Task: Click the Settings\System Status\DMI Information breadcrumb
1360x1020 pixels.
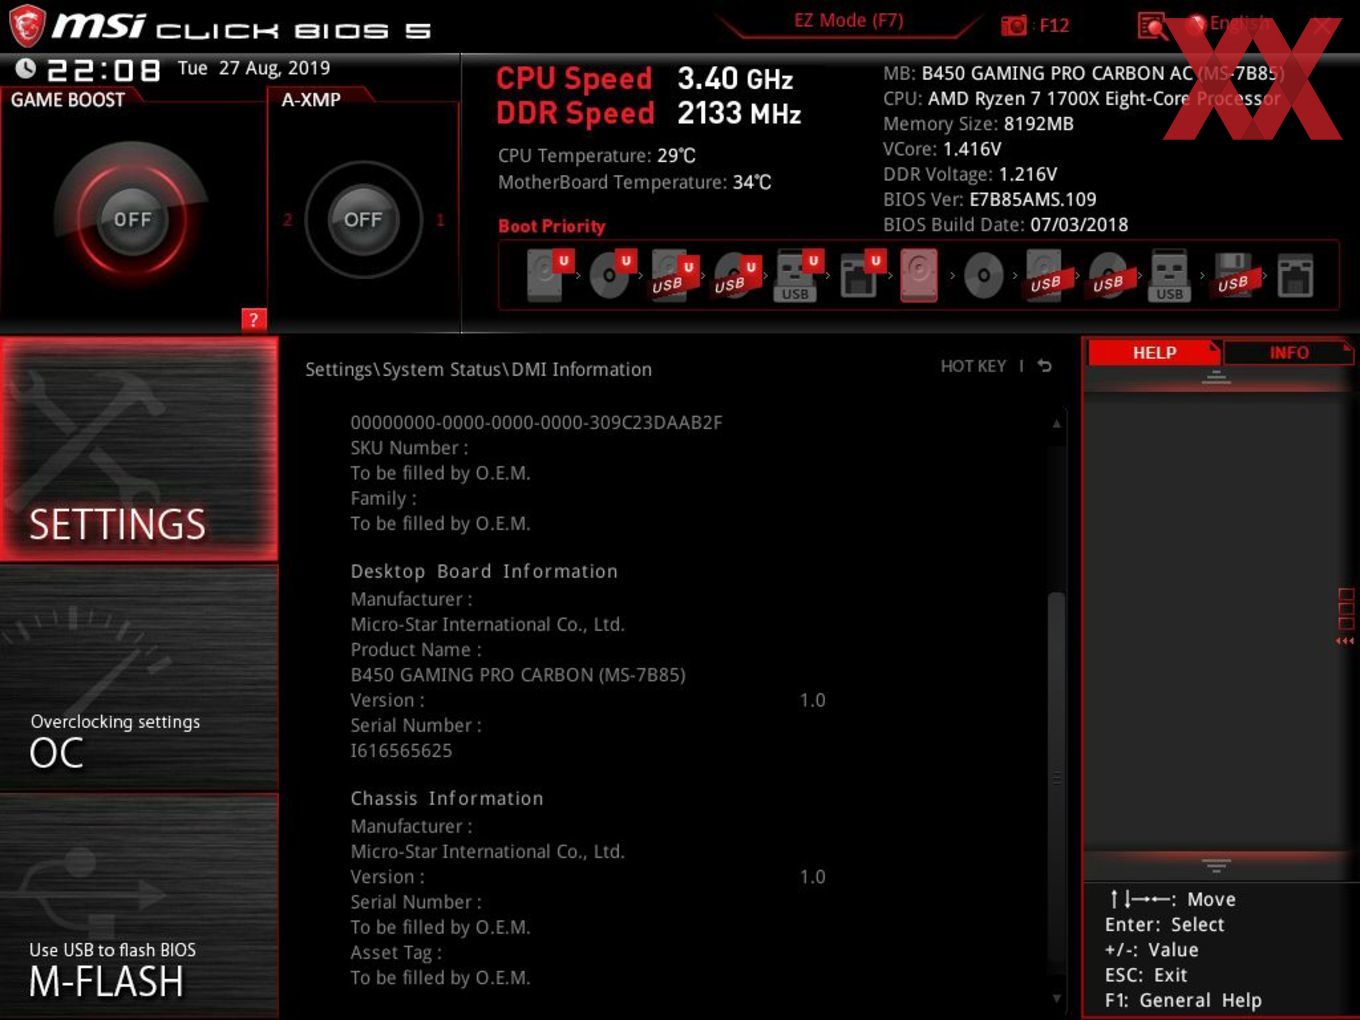Action: (x=478, y=369)
